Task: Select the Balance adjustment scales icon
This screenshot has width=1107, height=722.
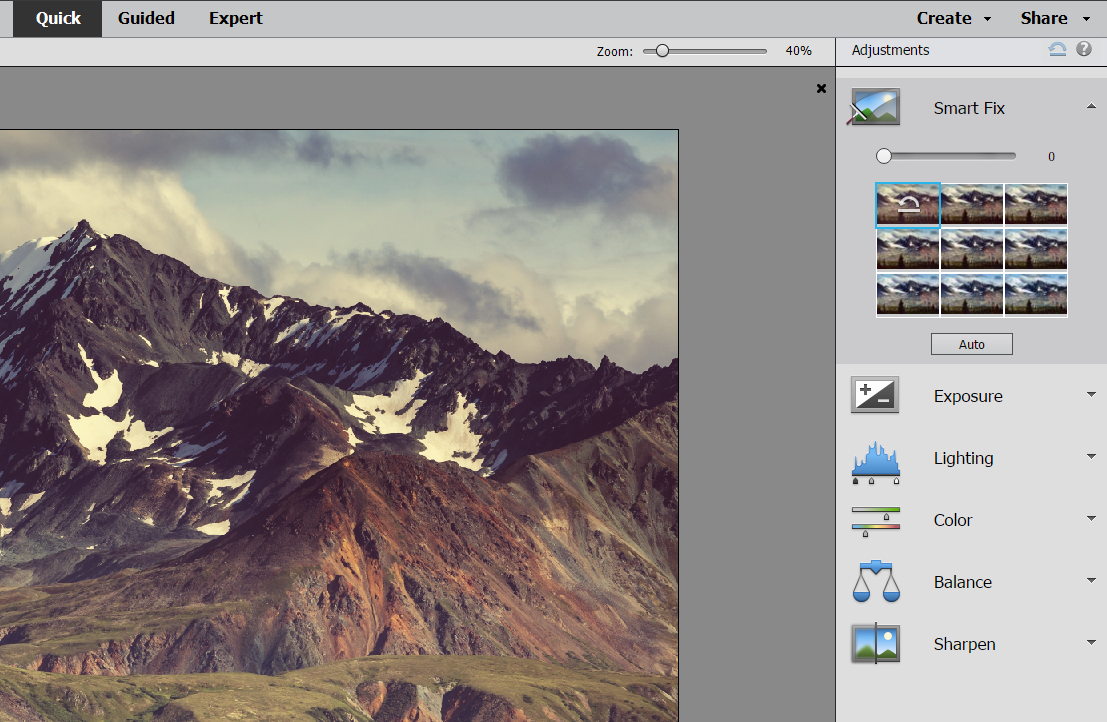Action: coord(874,580)
